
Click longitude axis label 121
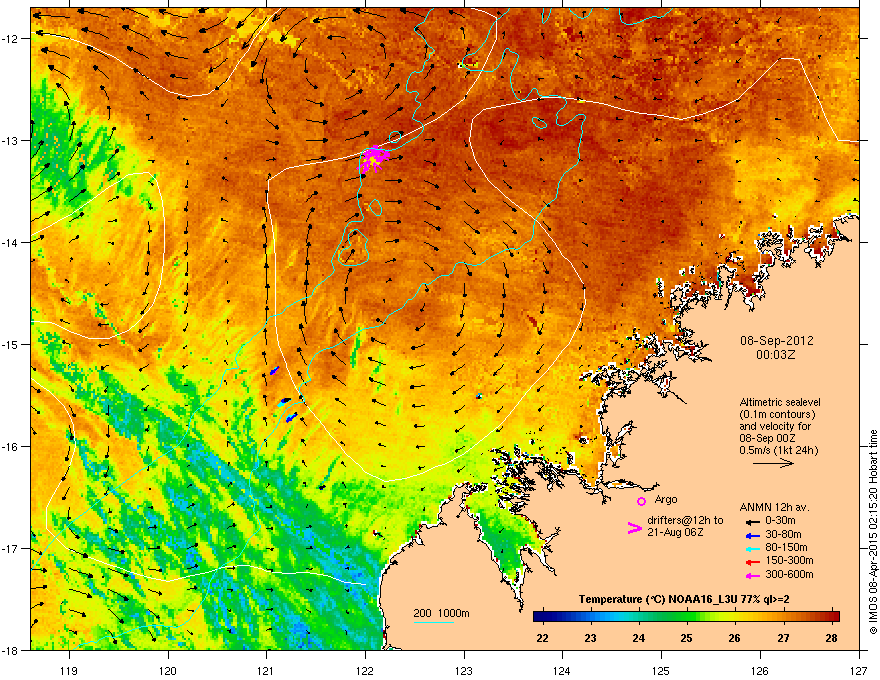click(266, 670)
